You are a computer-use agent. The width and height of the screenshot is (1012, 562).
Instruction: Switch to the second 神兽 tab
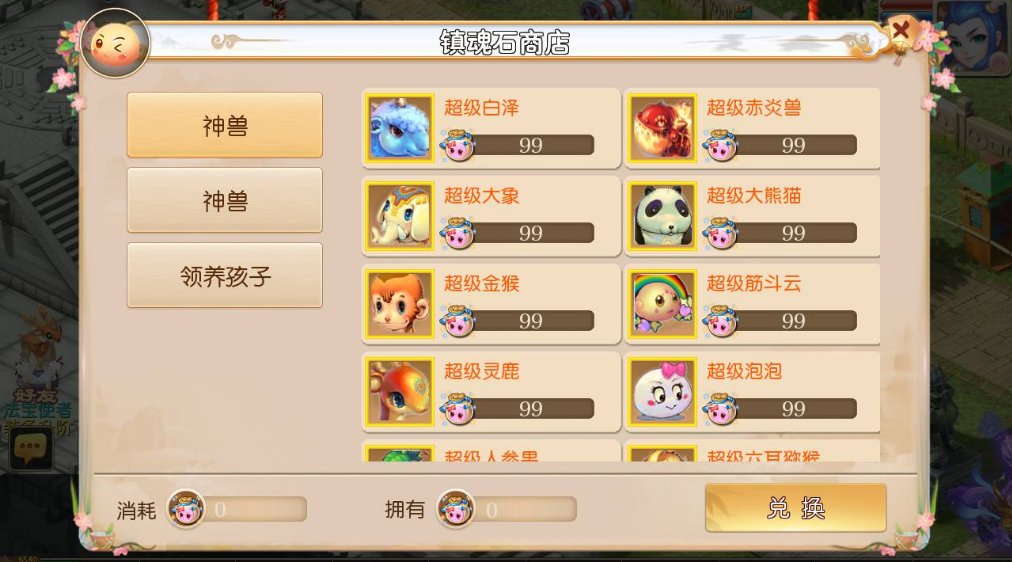225,201
